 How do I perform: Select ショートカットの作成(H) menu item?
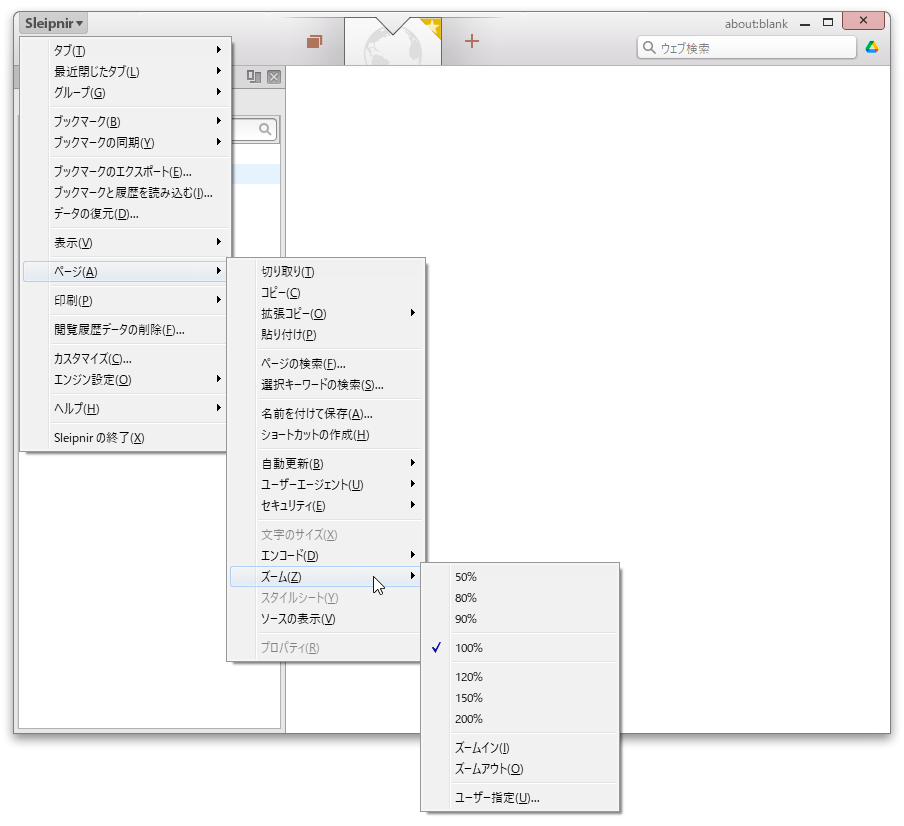tap(326, 435)
